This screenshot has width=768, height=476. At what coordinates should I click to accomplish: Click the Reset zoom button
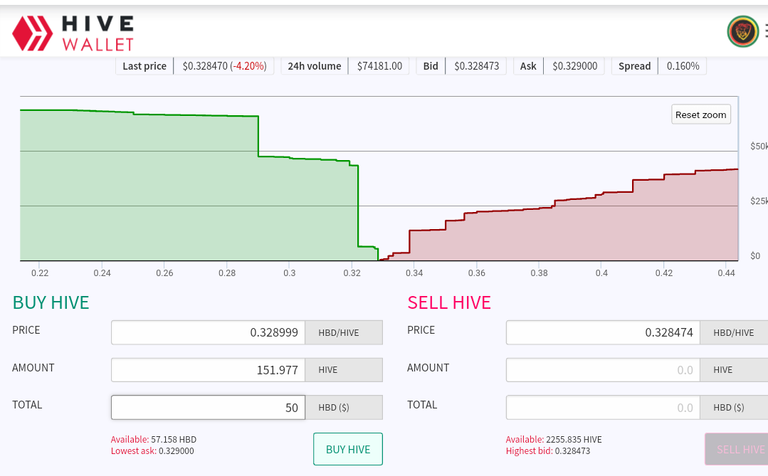(x=700, y=115)
